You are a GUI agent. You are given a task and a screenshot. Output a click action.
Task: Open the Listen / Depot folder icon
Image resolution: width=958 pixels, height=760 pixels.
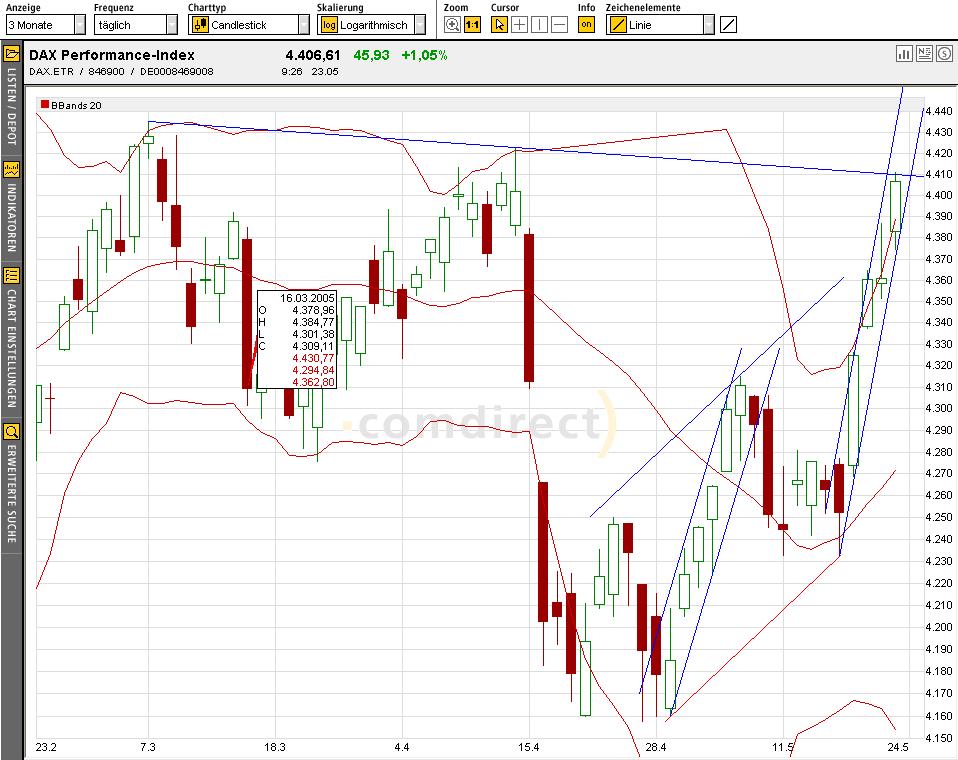click(12, 54)
